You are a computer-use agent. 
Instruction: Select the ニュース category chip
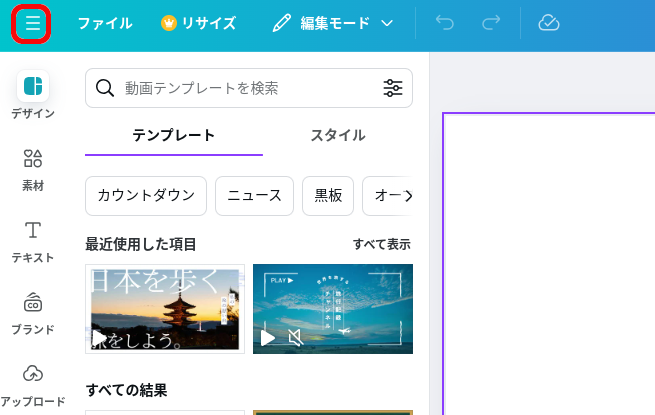(x=254, y=196)
